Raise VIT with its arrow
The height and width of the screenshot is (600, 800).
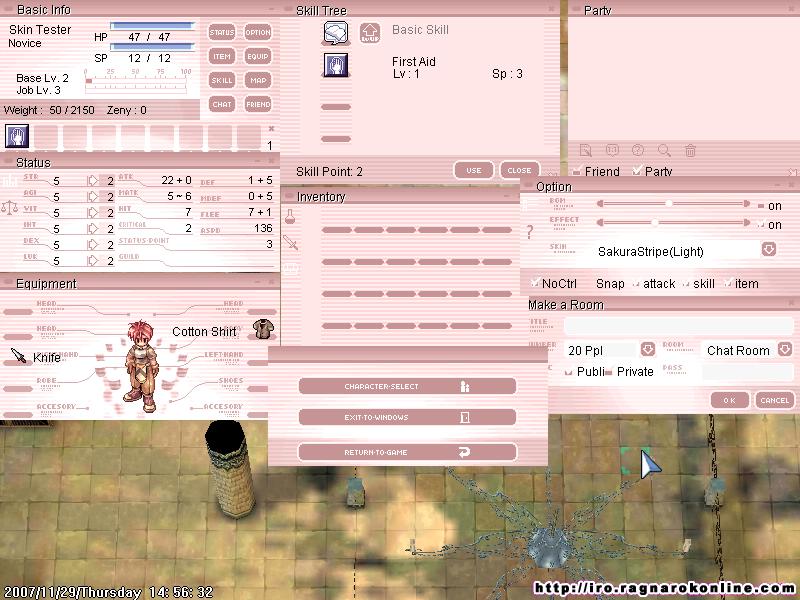92,213
